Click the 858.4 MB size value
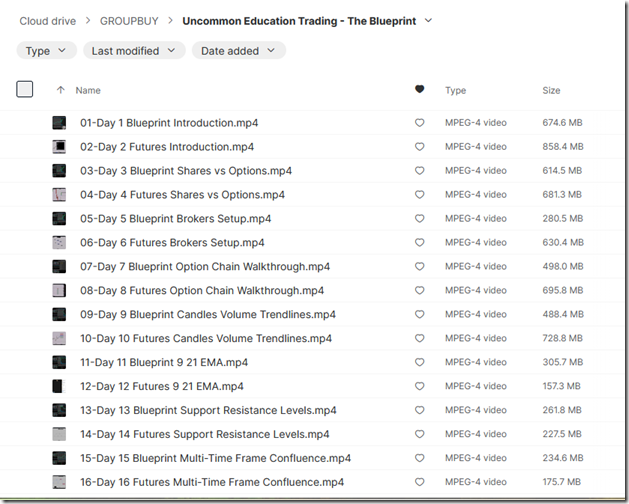The image size is (629, 504). pos(563,147)
